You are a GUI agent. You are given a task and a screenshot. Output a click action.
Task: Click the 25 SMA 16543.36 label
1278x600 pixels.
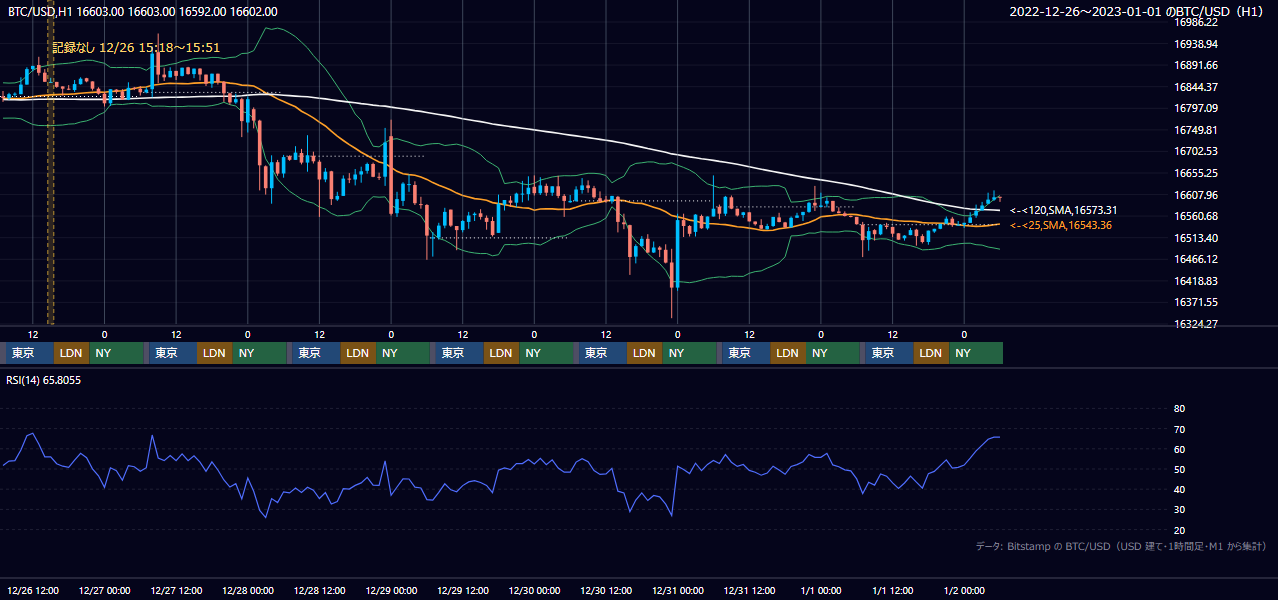1061,225
